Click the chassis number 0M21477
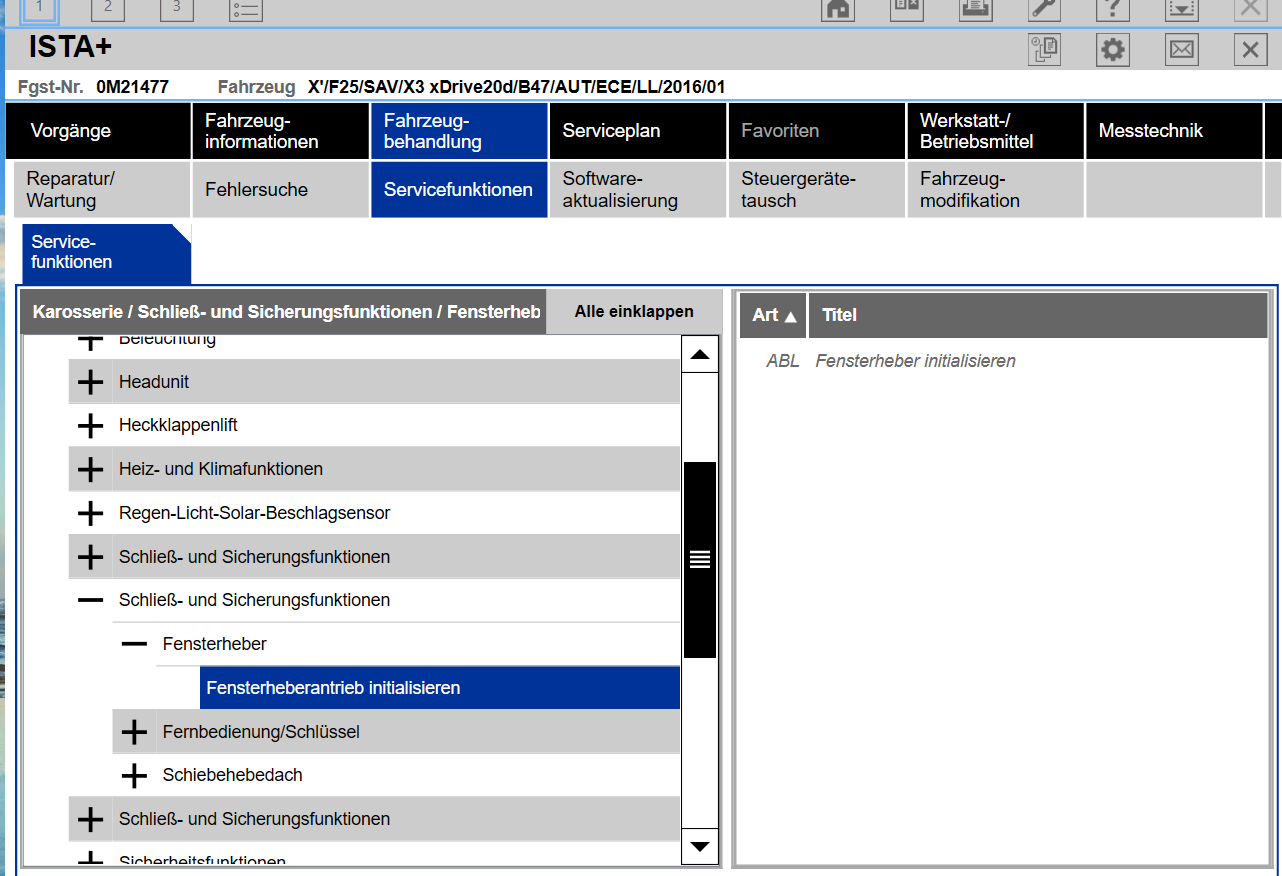Screen dimensions: 1282x876 132,87
